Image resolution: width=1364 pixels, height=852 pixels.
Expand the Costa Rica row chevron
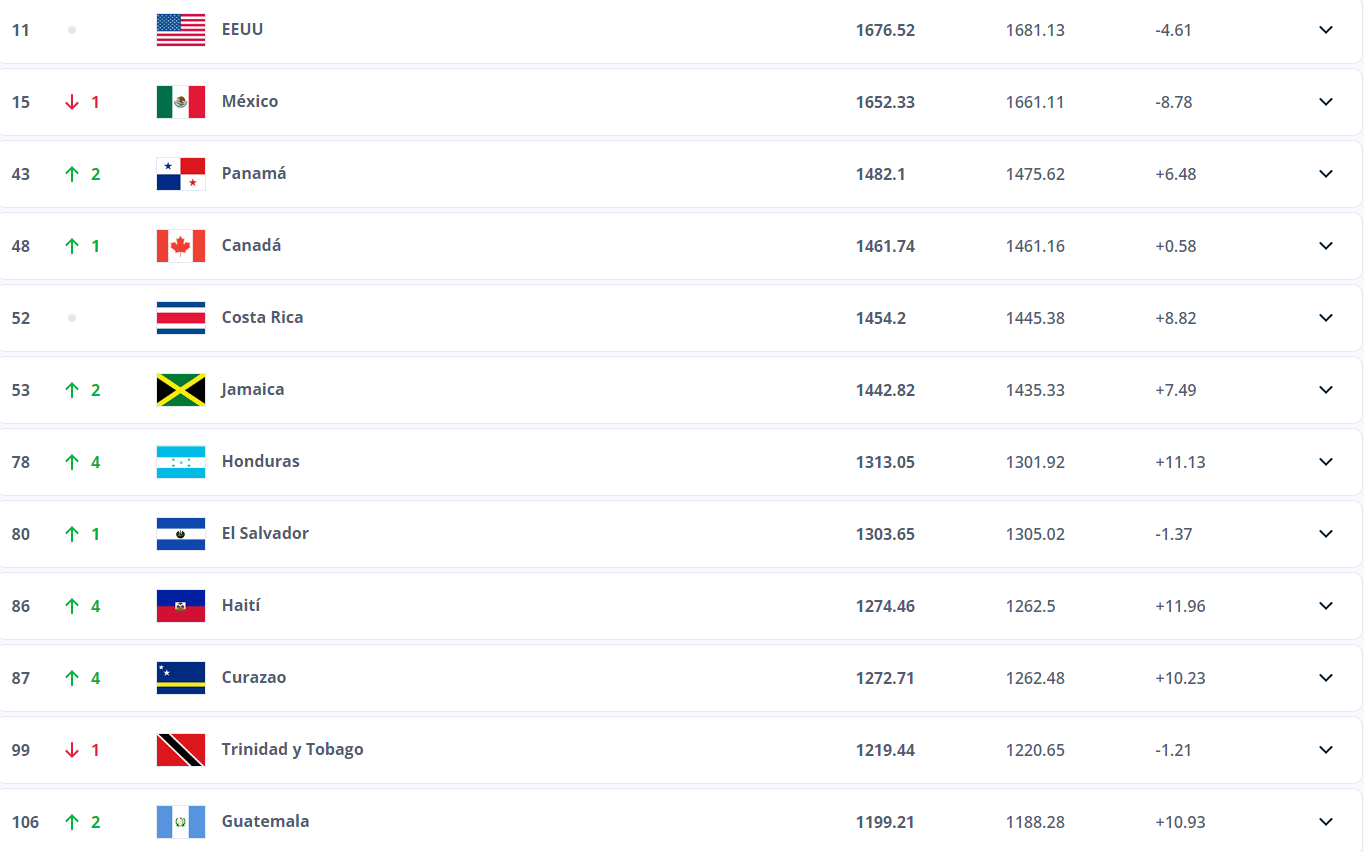(x=1326, y=318)
